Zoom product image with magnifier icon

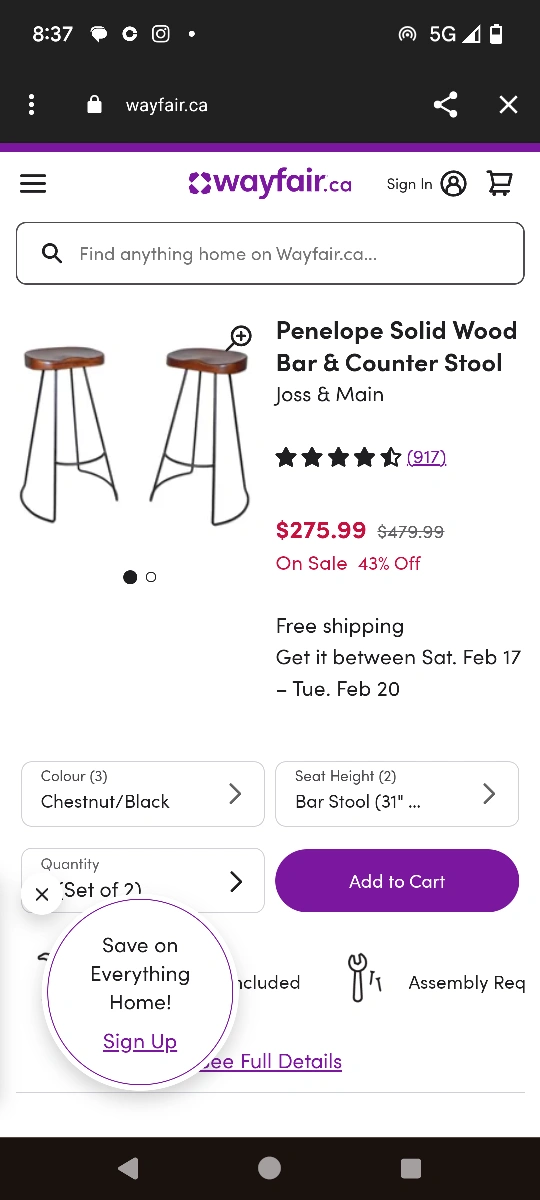[239, 337]
